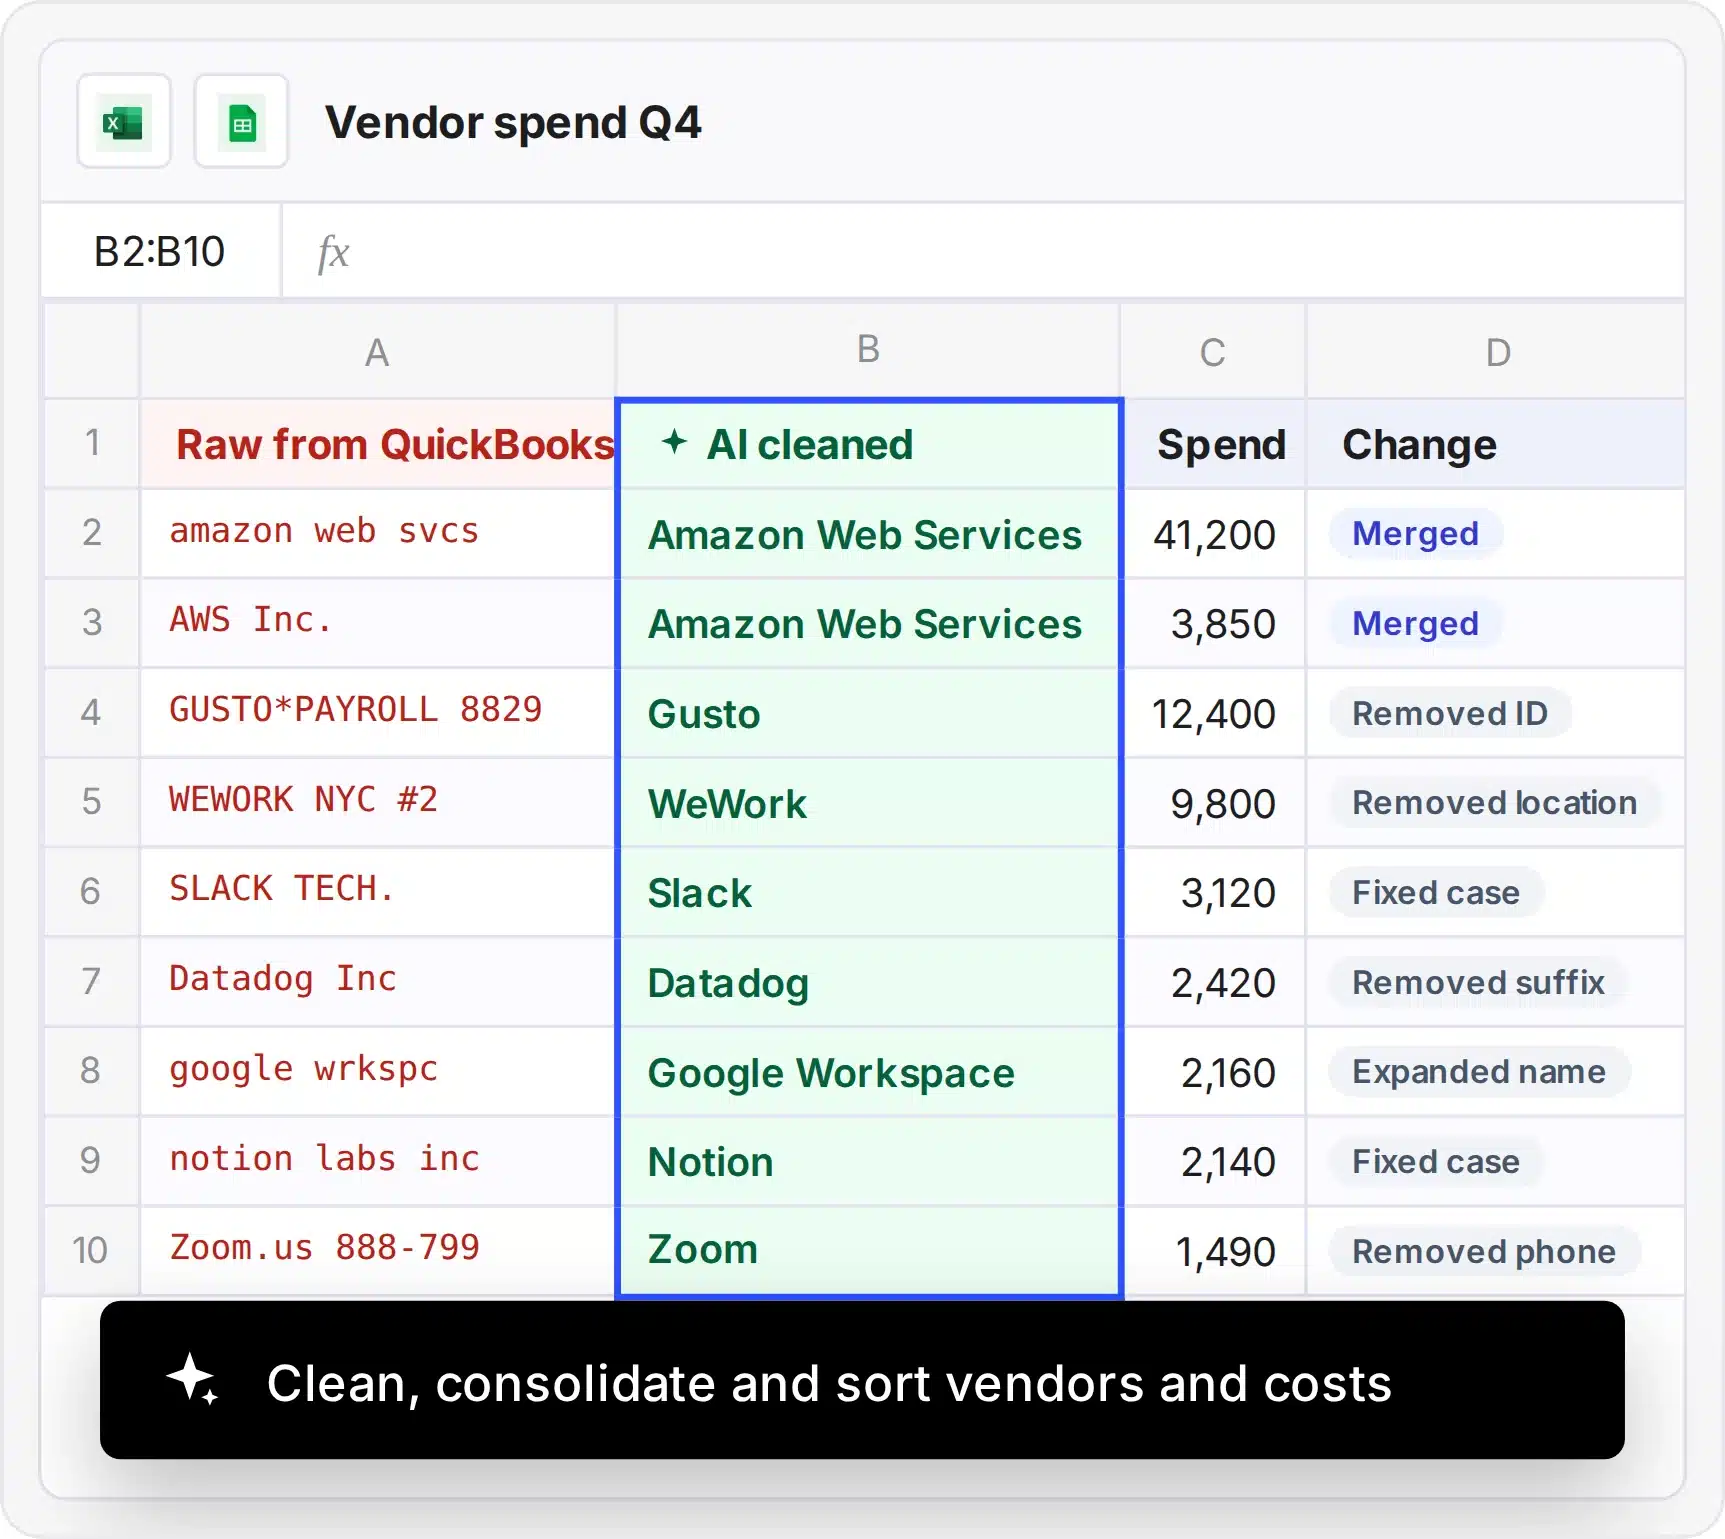
Task: Click the spend value 12,400
Action: [x=1213, y=713]
